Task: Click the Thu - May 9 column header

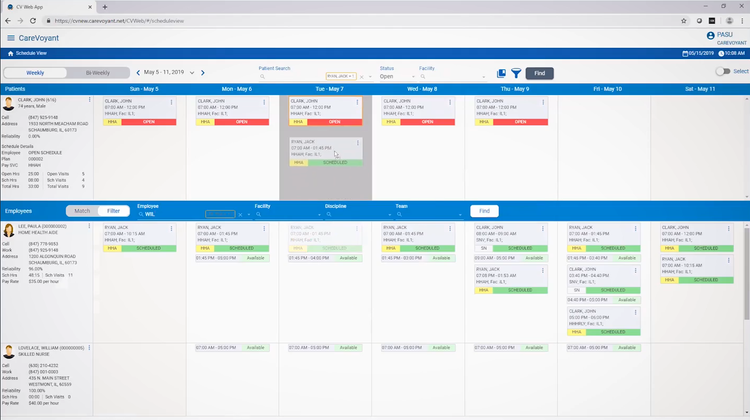Action: (x=515, y=89)
